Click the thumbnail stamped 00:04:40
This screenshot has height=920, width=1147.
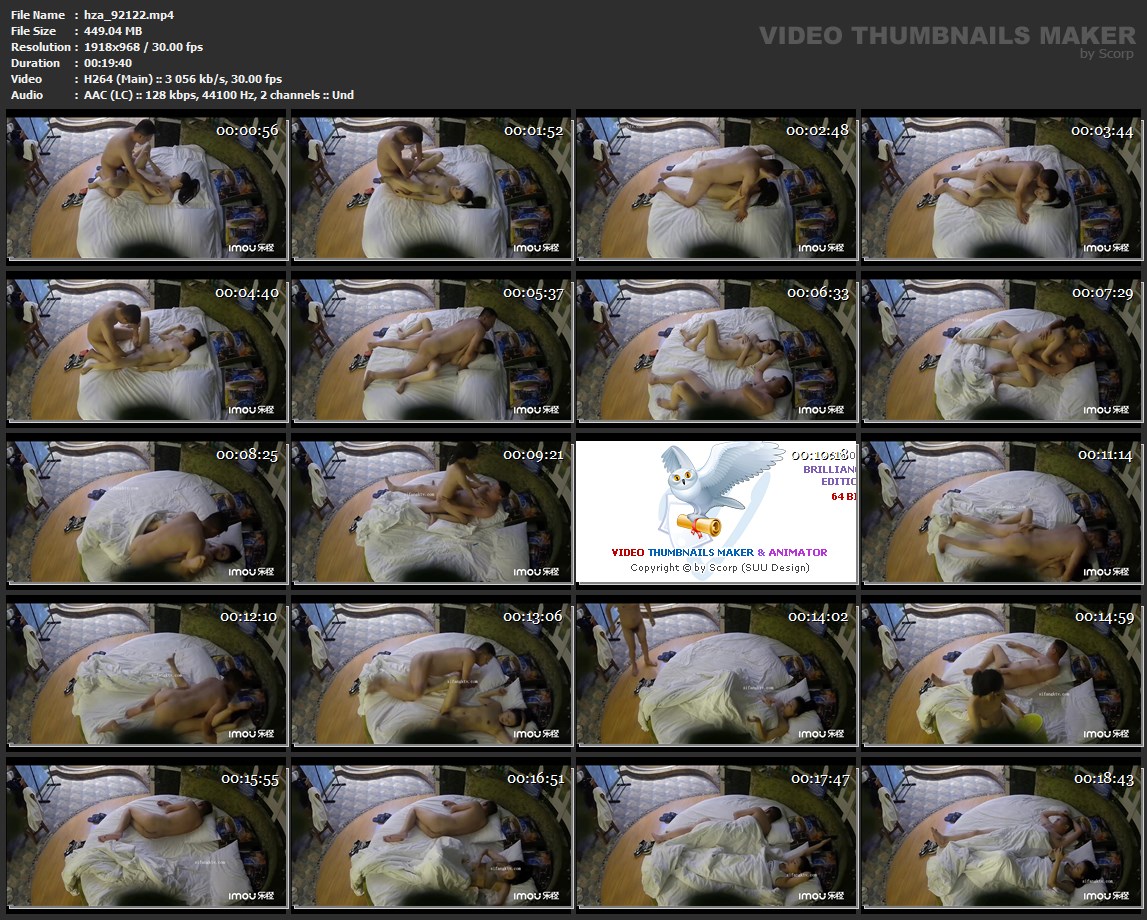(146, 350)
